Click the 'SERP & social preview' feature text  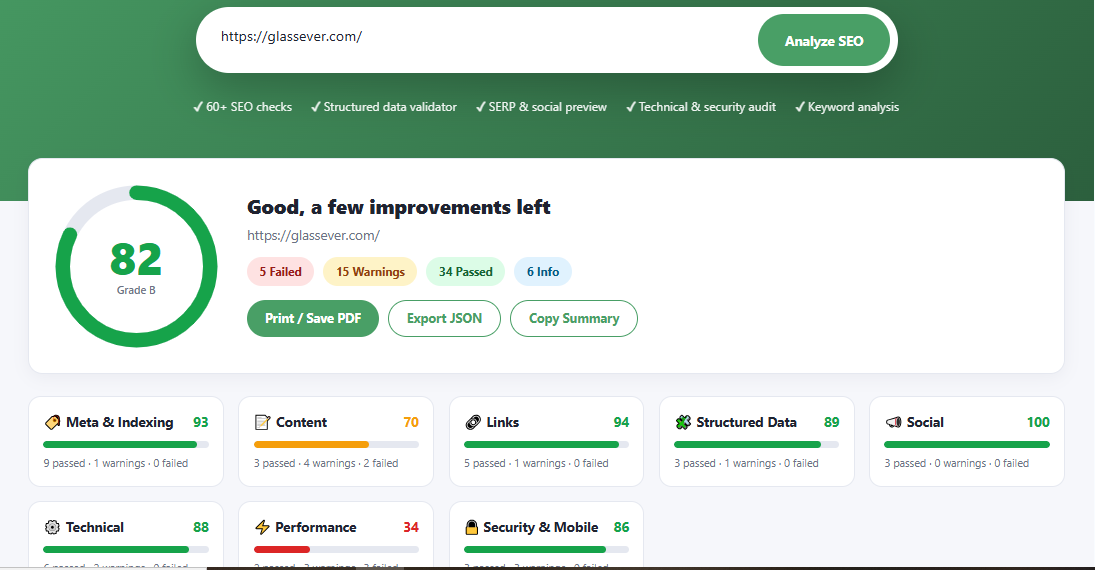click(541, 107)
